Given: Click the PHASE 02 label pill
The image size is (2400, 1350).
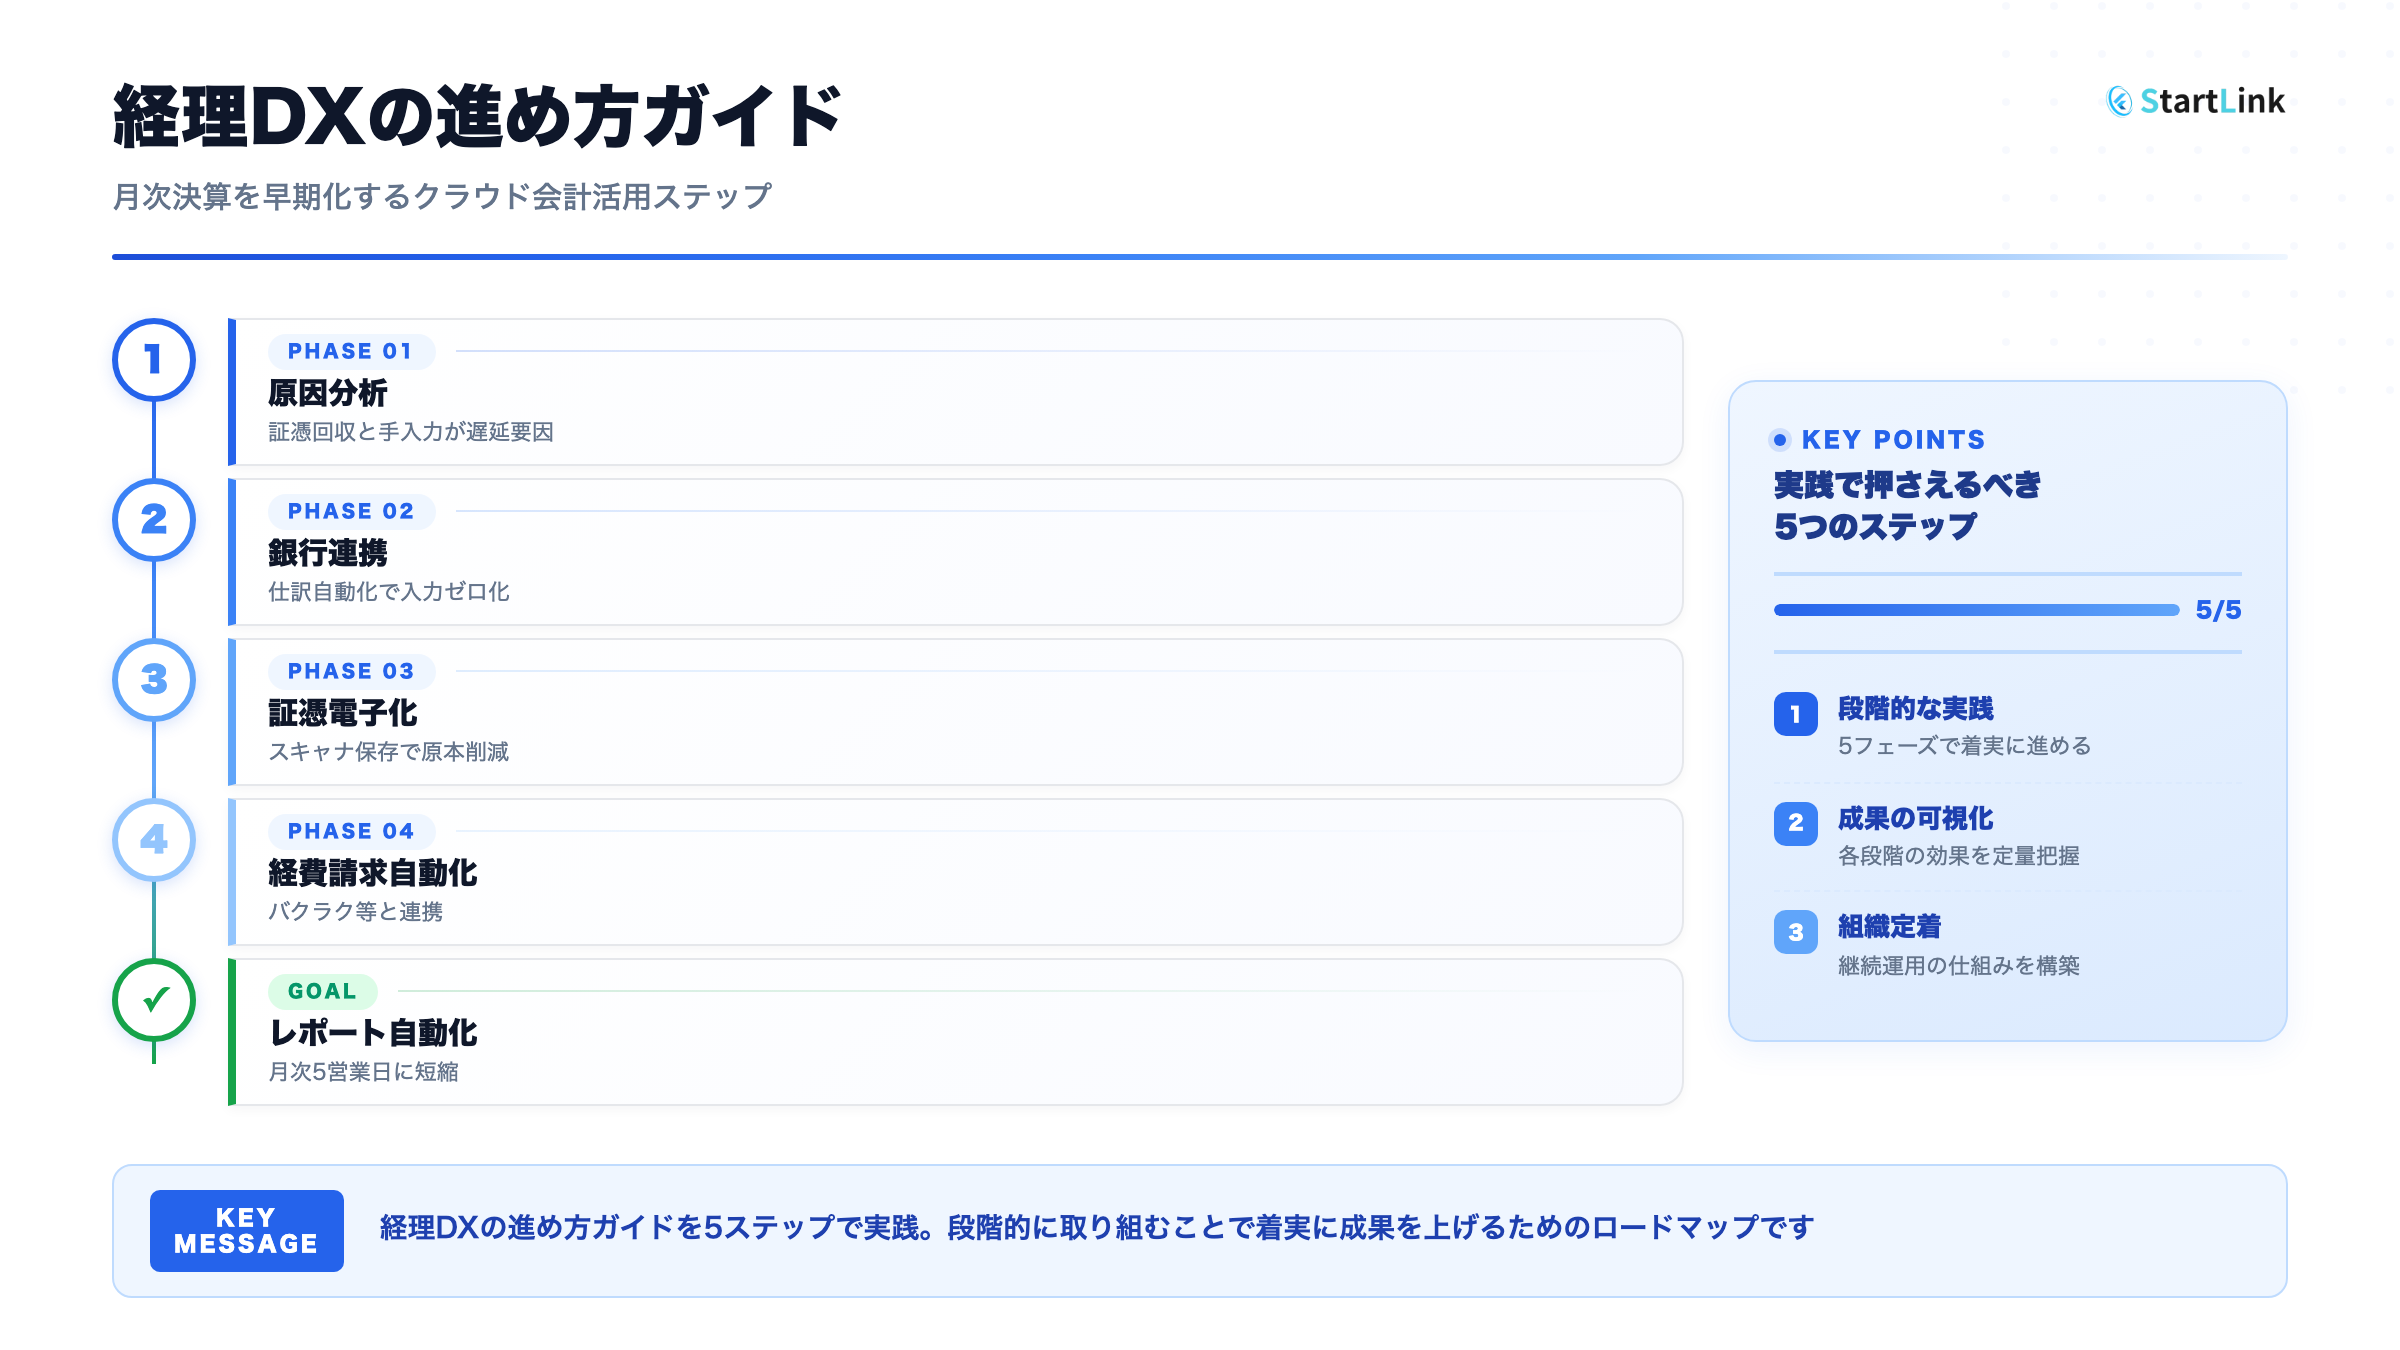Looking at the screenshot, I should click(350, 512).
